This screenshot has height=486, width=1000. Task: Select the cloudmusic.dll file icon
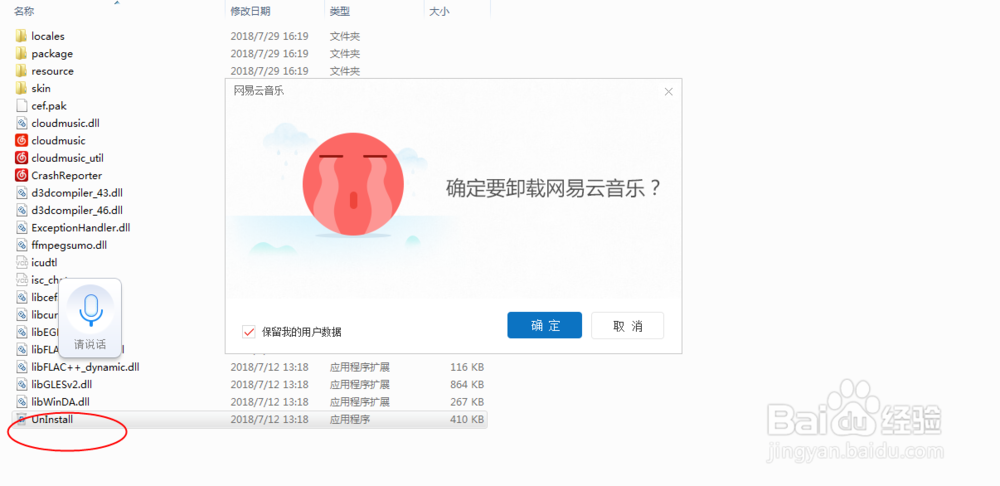pos(21,123)
